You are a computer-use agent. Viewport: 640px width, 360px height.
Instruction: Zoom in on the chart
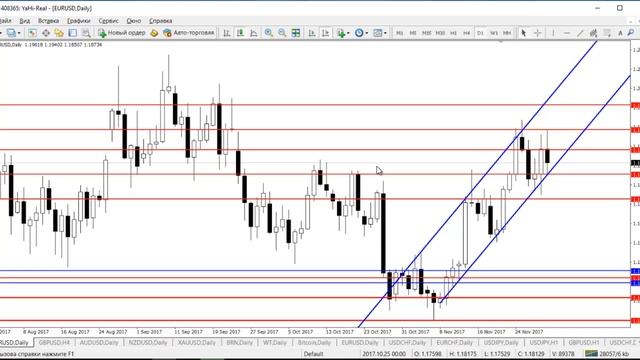point(269,33)
